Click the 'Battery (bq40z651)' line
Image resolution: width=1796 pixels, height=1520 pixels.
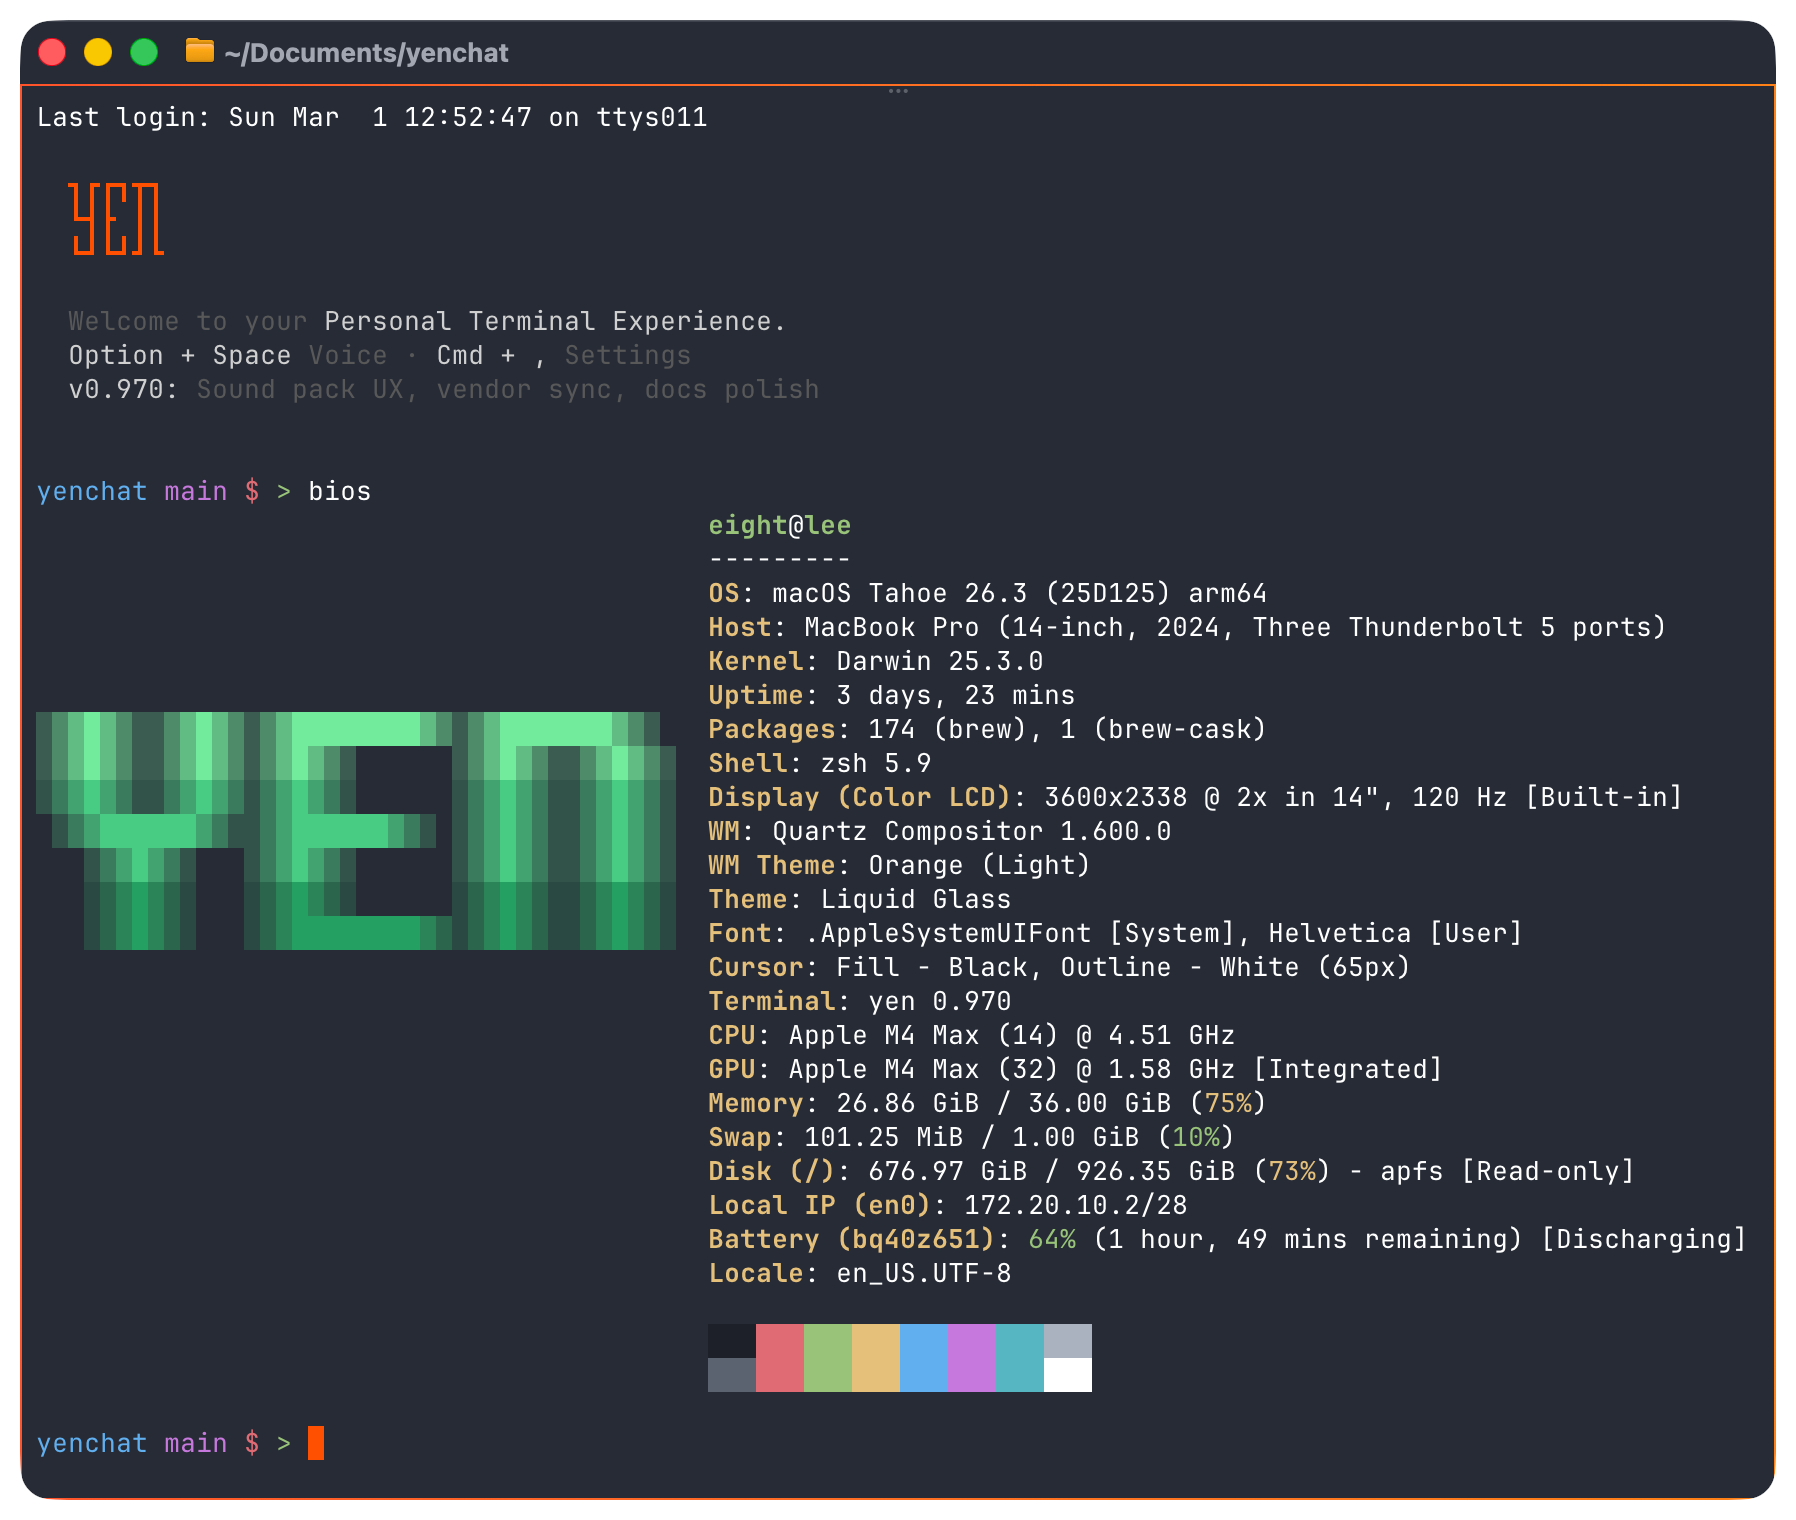[1228, 1239]
